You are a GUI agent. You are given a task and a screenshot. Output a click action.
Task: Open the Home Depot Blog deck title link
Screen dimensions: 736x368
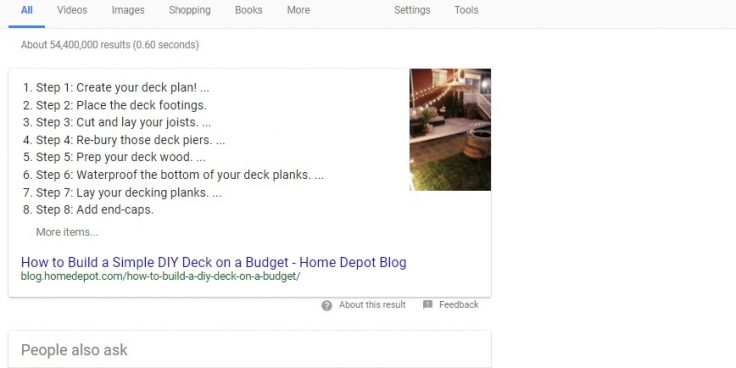point(214,262)
